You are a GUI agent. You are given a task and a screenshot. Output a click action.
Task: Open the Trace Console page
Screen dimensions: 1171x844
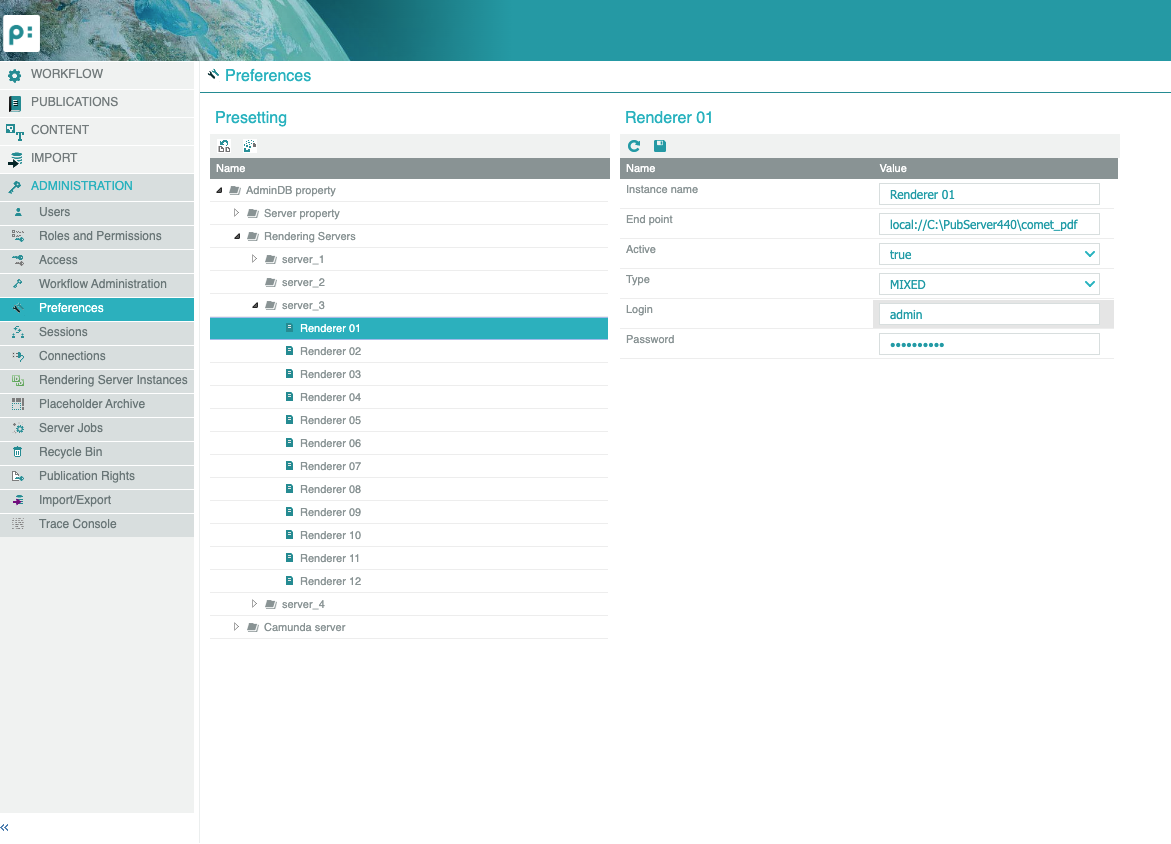pos(77,524)
